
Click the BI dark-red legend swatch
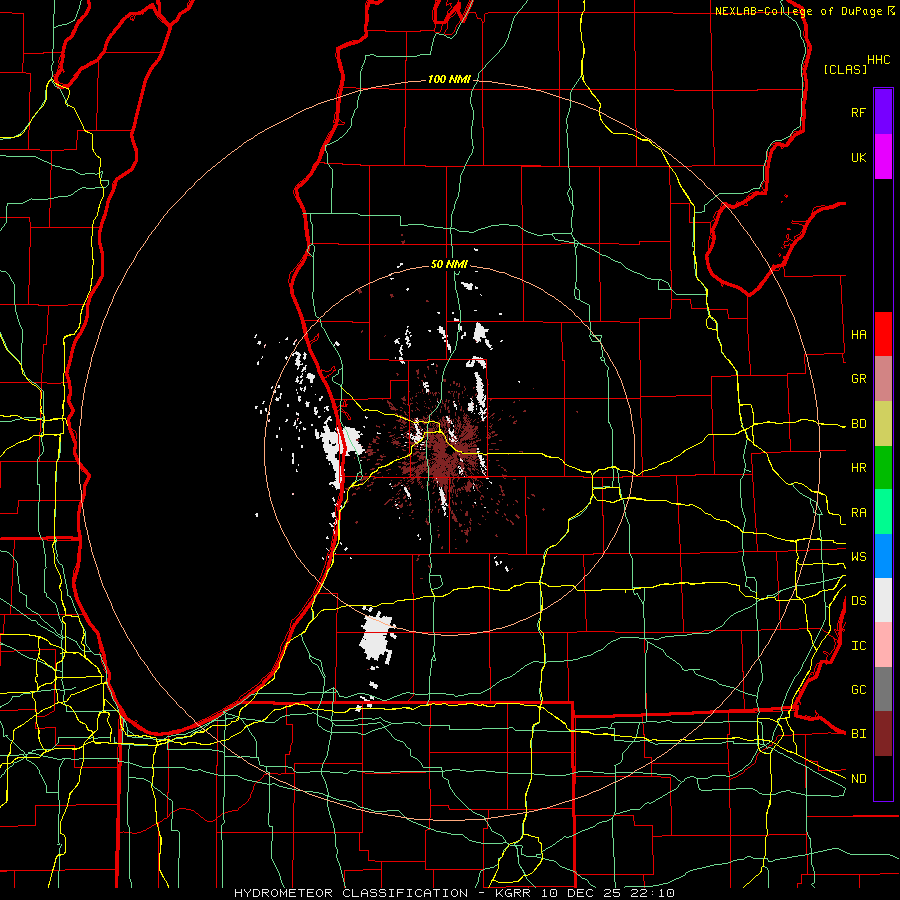point(883,734)
